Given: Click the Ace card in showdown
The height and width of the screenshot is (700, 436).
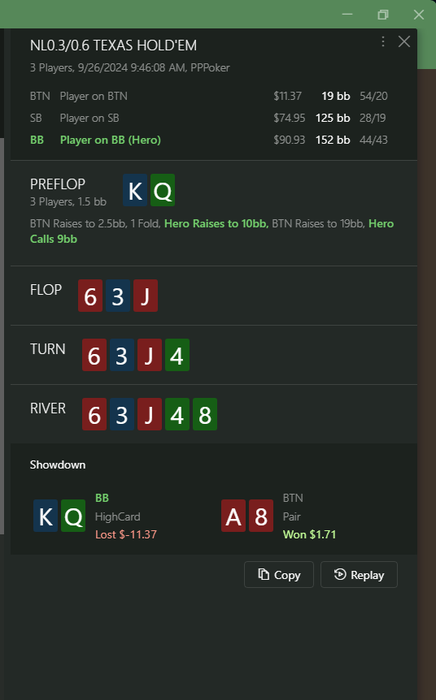Looking at the screenshot, I should pos(233,516).
